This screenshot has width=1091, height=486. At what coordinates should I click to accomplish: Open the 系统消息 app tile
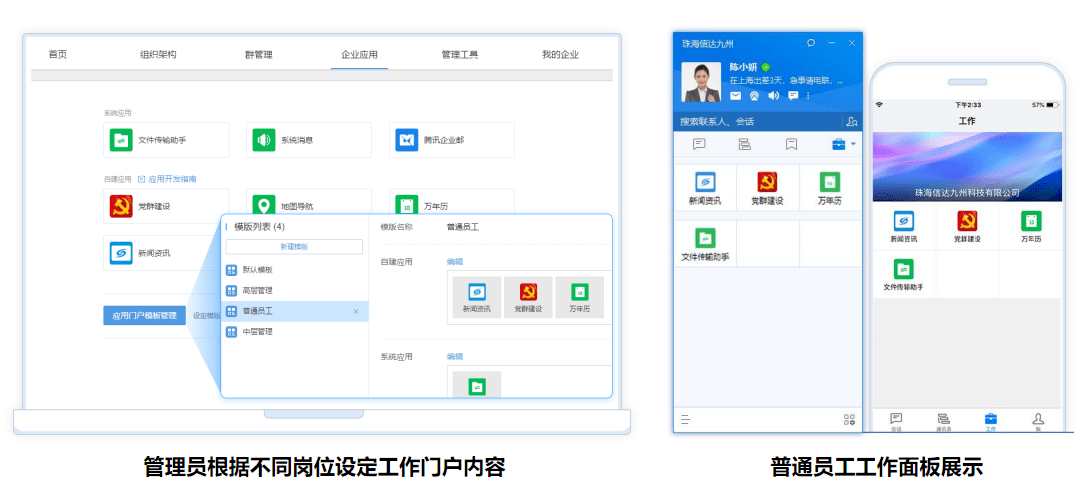coord(309,140)
